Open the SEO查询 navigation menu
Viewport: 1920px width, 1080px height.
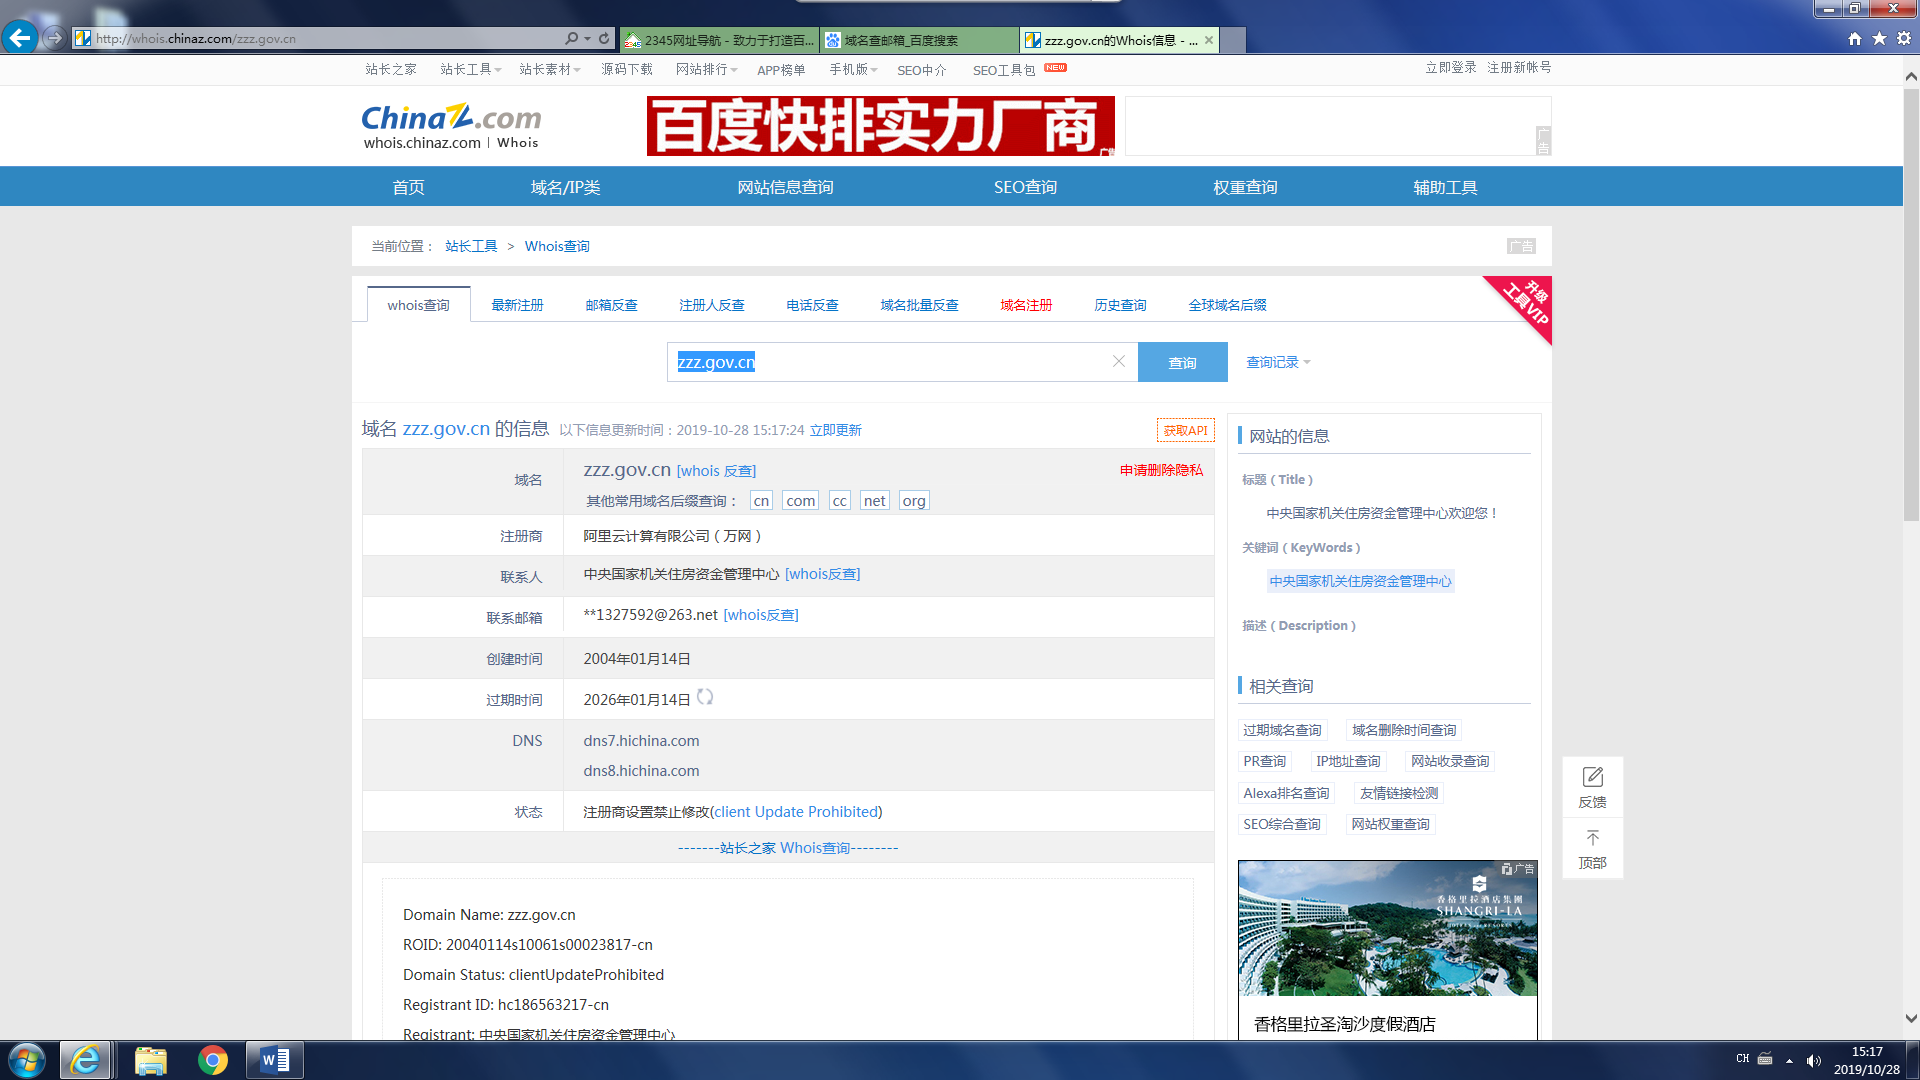(x=1025, y=187)
